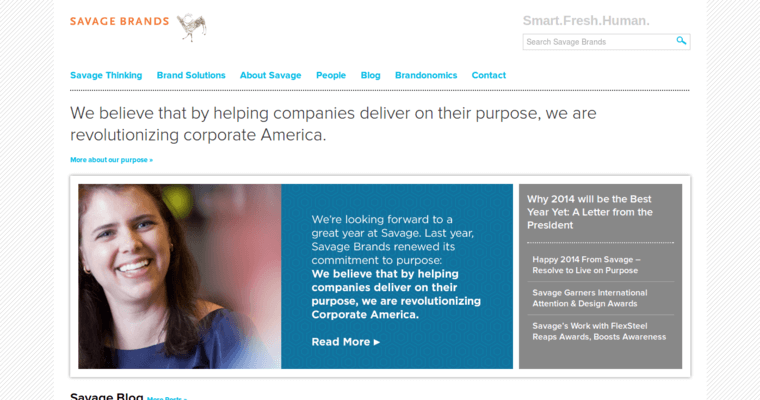Follow the More about our purpose link
760x400 pixels.
[x=111, y=159]
